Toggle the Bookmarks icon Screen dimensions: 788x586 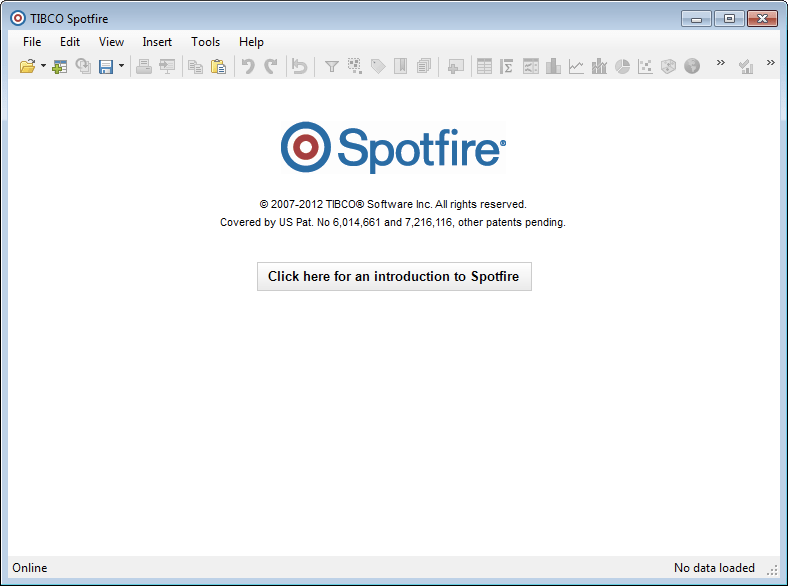point(401,66)
